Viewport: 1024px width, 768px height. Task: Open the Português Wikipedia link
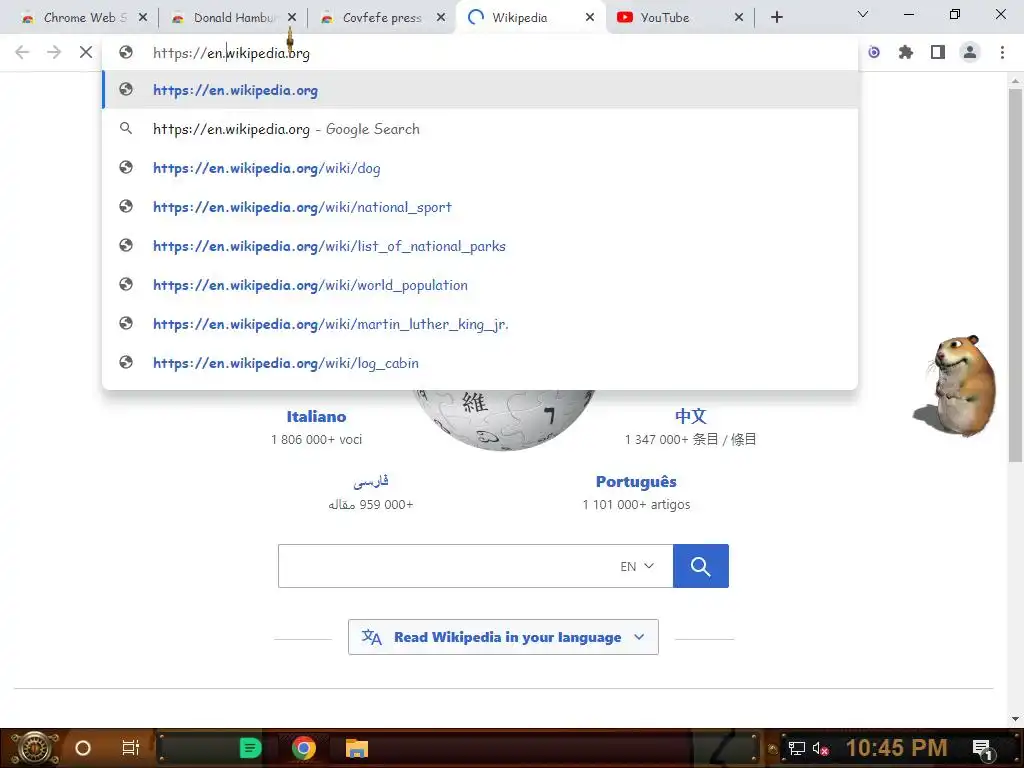636,482
